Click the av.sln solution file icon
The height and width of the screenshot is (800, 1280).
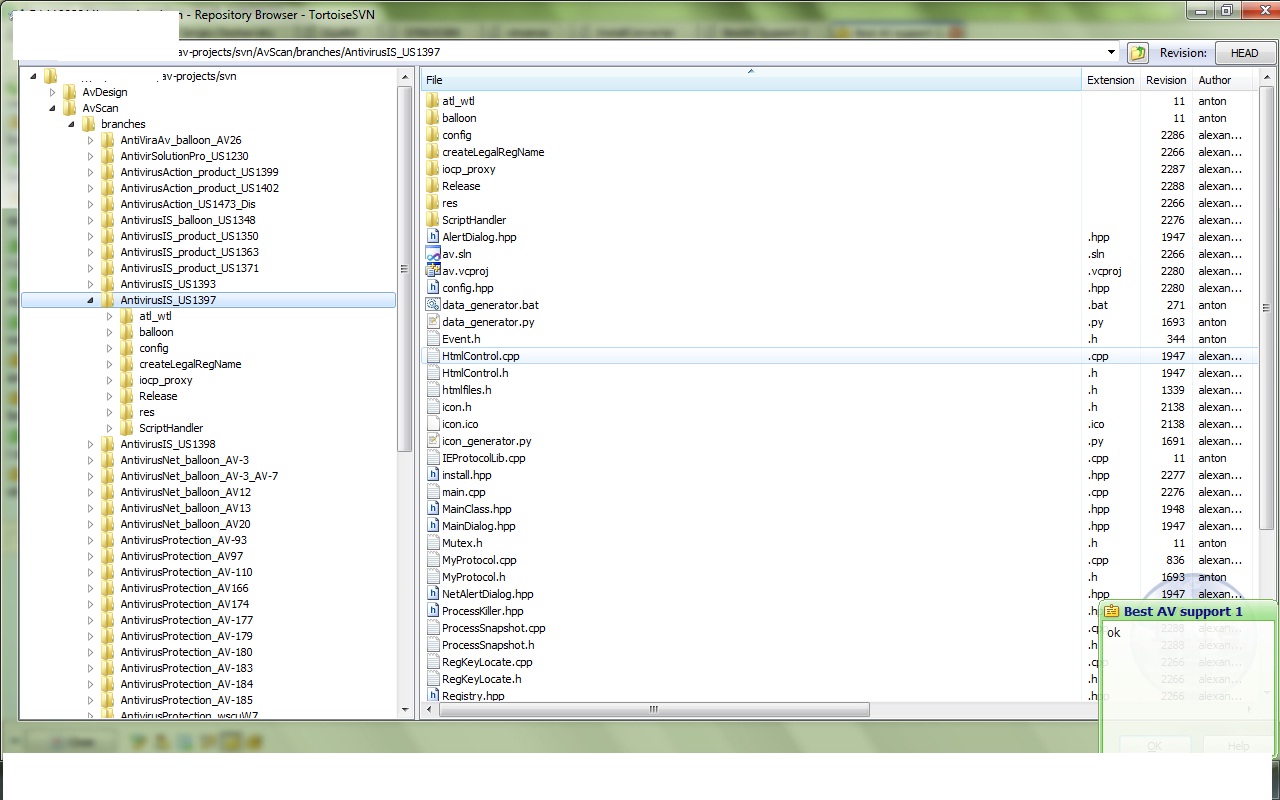point(433,254)
